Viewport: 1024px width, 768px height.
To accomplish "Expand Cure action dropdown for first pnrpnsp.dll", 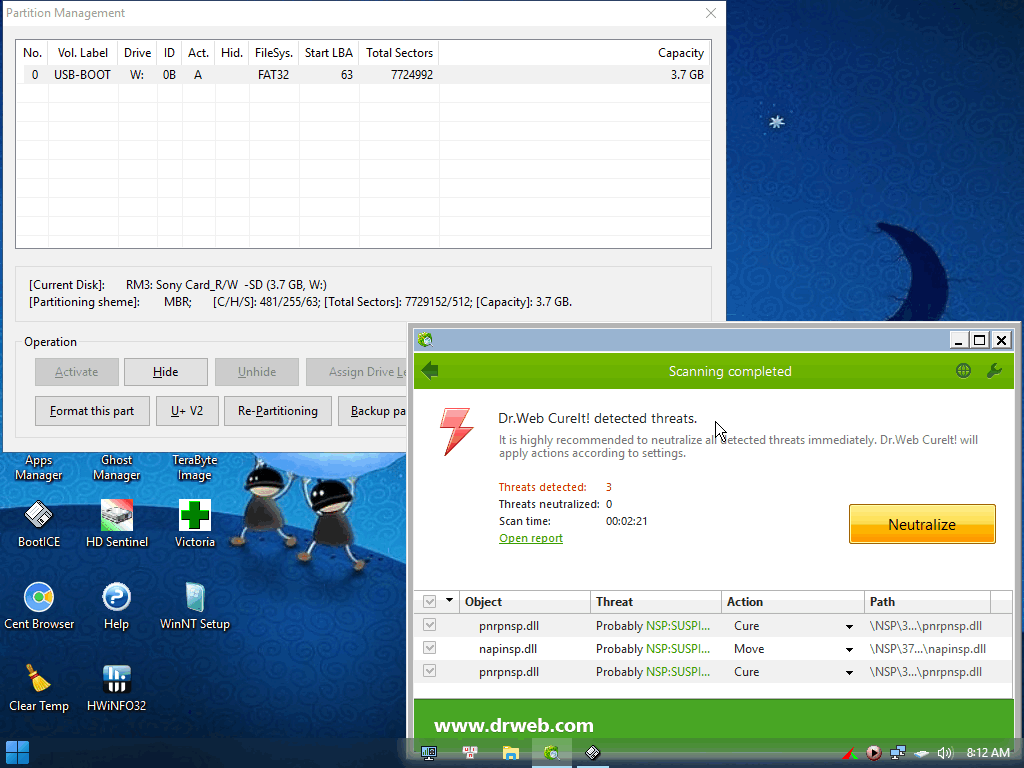I will point(849,626).
